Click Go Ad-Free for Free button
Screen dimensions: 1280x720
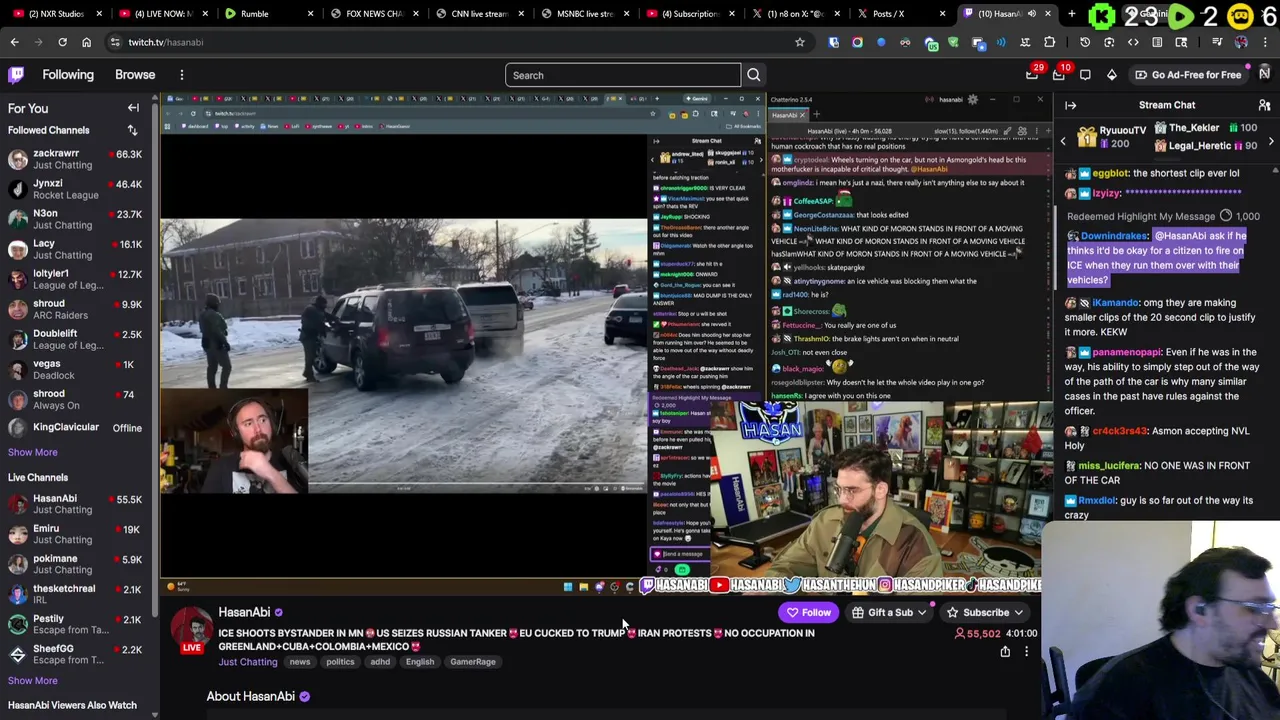pos(1187,75)
